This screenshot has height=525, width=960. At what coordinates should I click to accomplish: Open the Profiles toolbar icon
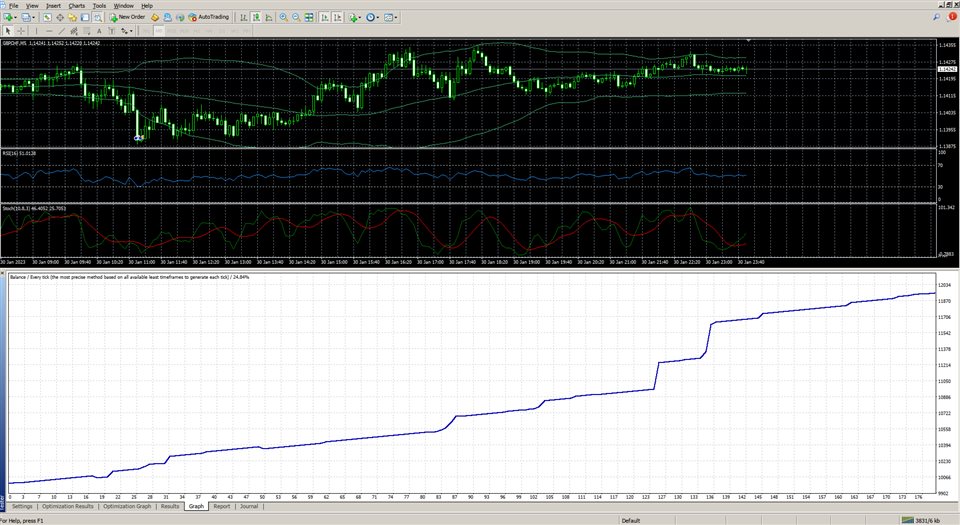coord(26,17)
